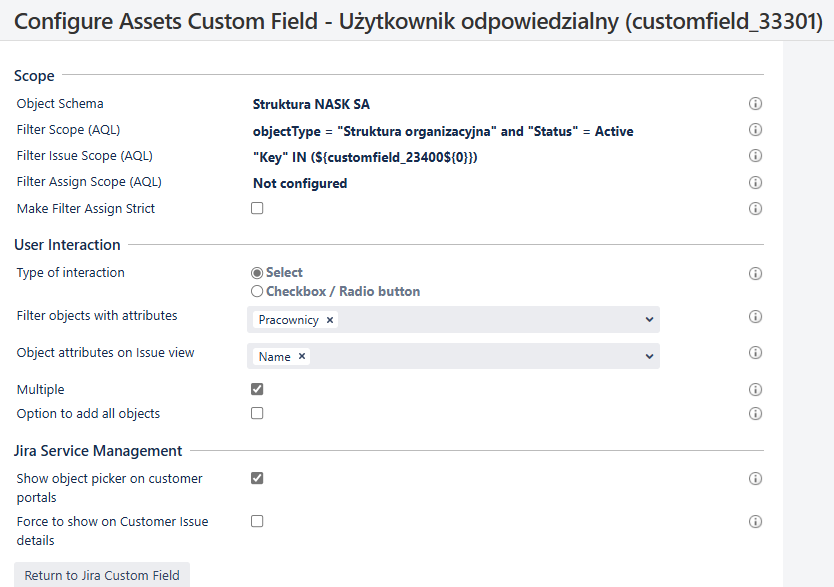The width and height of the screenshot is (834, 587).
Task: Show help for Filter Issue Scope (AQL)
Action: tap(755, 156)
